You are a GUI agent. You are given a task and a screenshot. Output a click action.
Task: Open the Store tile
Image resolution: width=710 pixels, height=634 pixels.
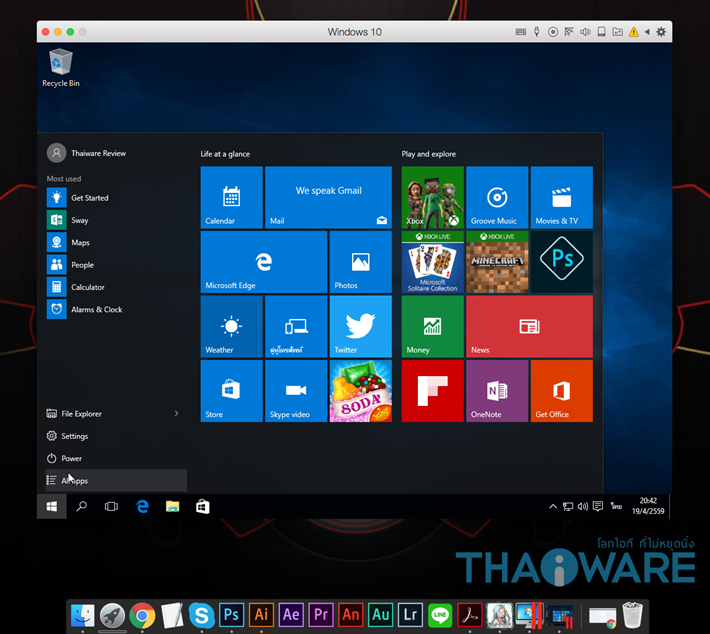(x=231, y=391)
